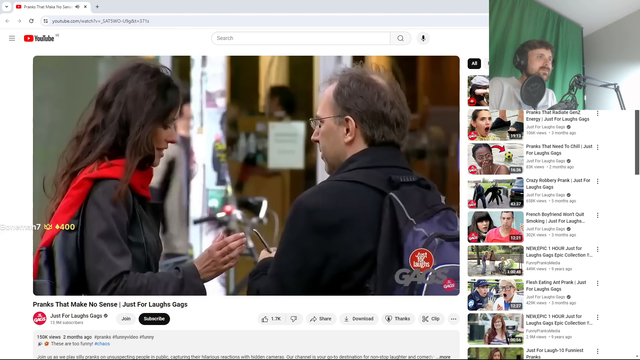Open Crazy Robbery Prank title link

[x=558, y=184]
